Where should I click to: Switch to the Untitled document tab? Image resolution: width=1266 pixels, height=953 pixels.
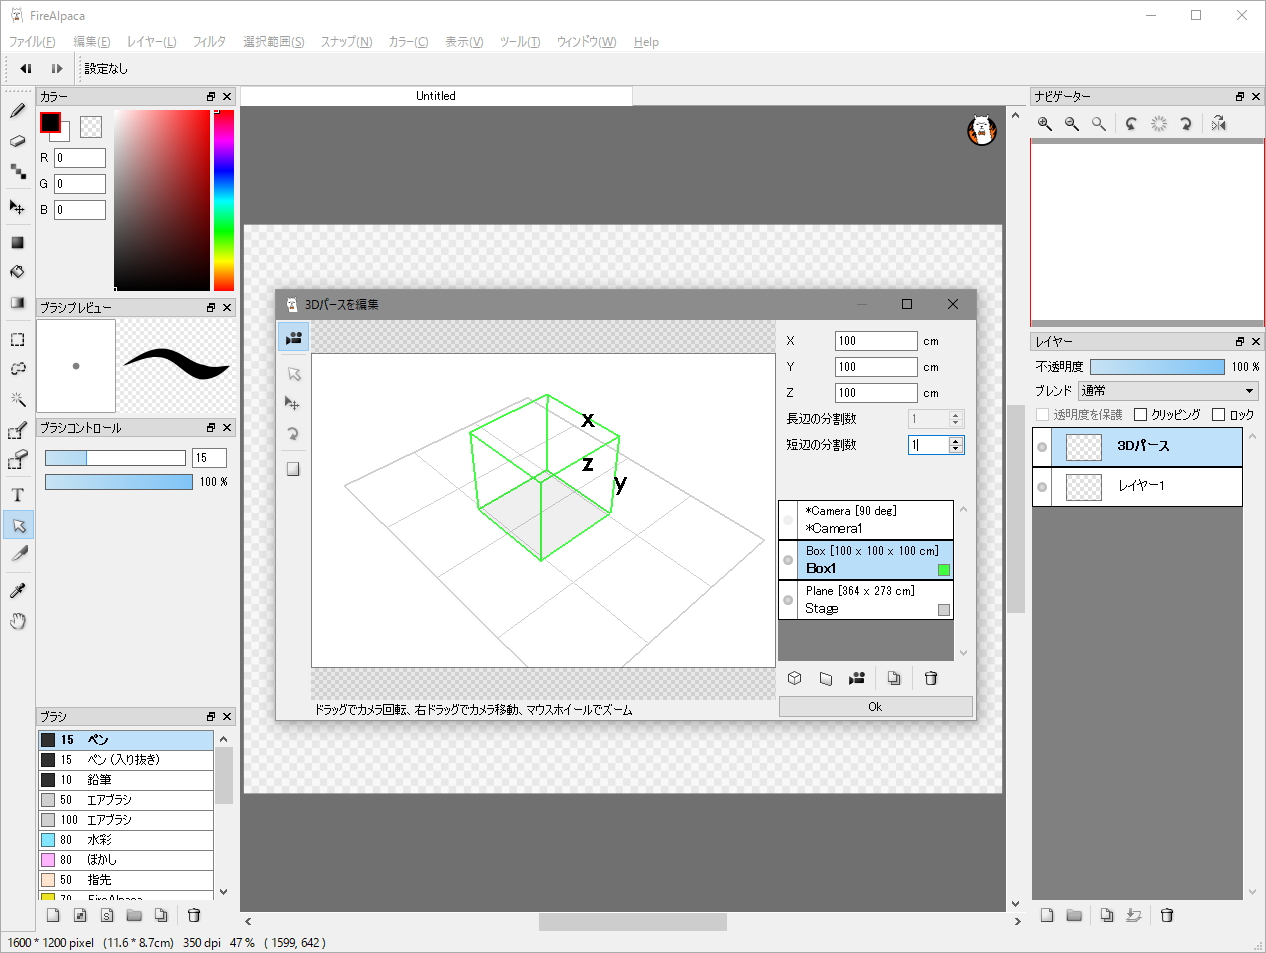coord(436,96)
